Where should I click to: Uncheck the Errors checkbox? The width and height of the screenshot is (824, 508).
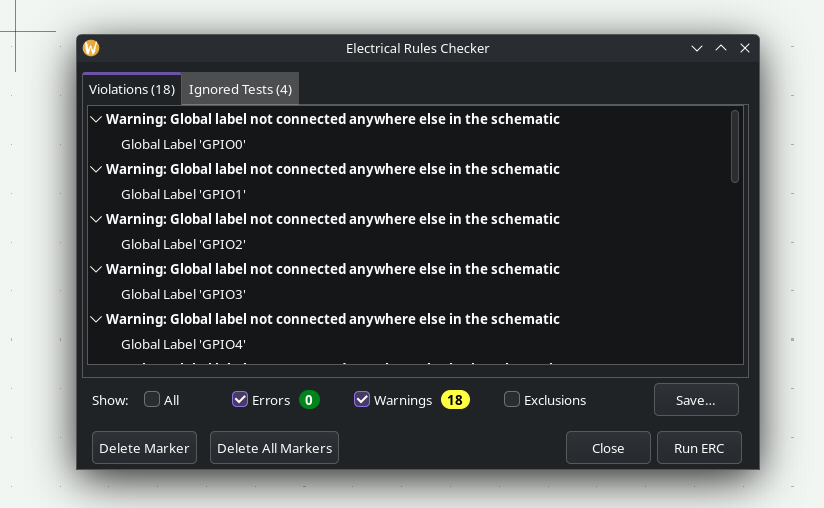coord(240,400)
